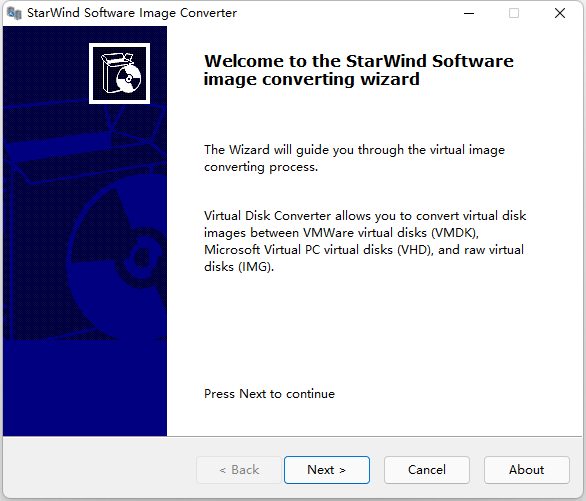Screen dimensions: 586x501
Task: Minimize the StarWind Image Converter window
Action: pyautogui.click(x=469, y=13)
